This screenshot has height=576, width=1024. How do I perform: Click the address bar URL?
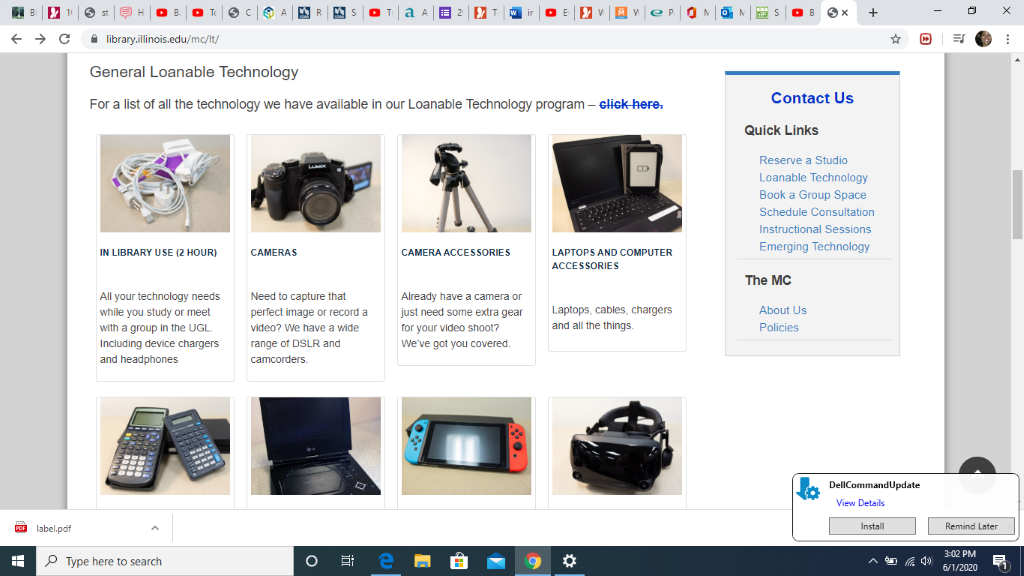point(163,39)
